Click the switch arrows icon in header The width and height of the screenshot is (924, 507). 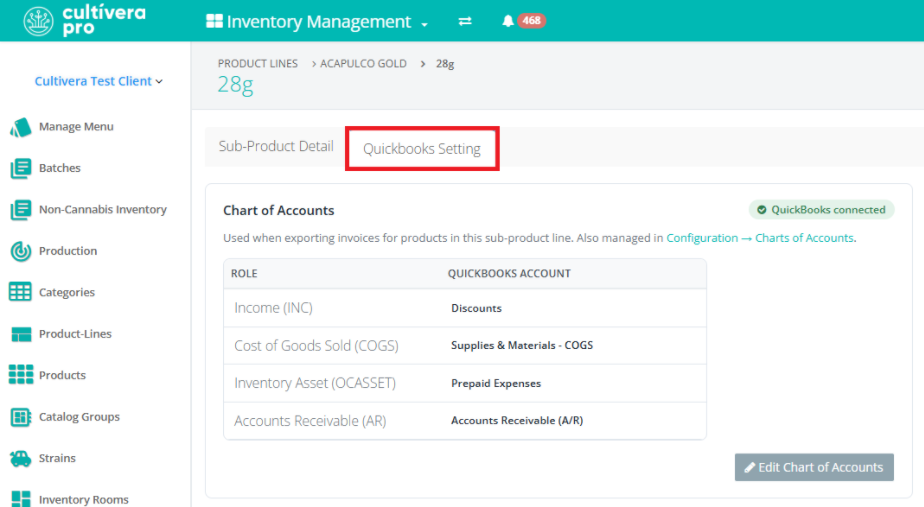[465, 21]
